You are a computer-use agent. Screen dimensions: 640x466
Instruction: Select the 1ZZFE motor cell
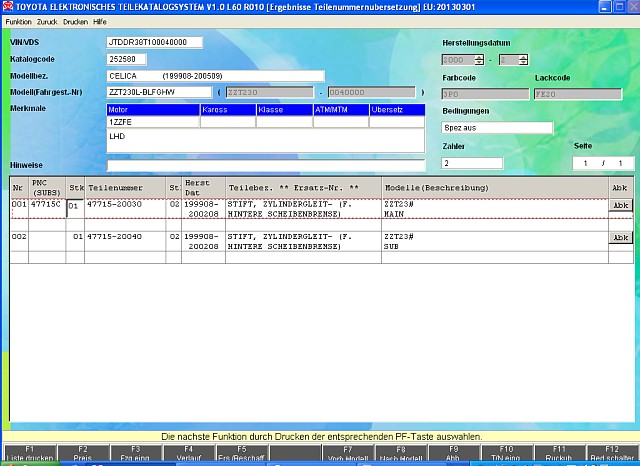[153, 122]
